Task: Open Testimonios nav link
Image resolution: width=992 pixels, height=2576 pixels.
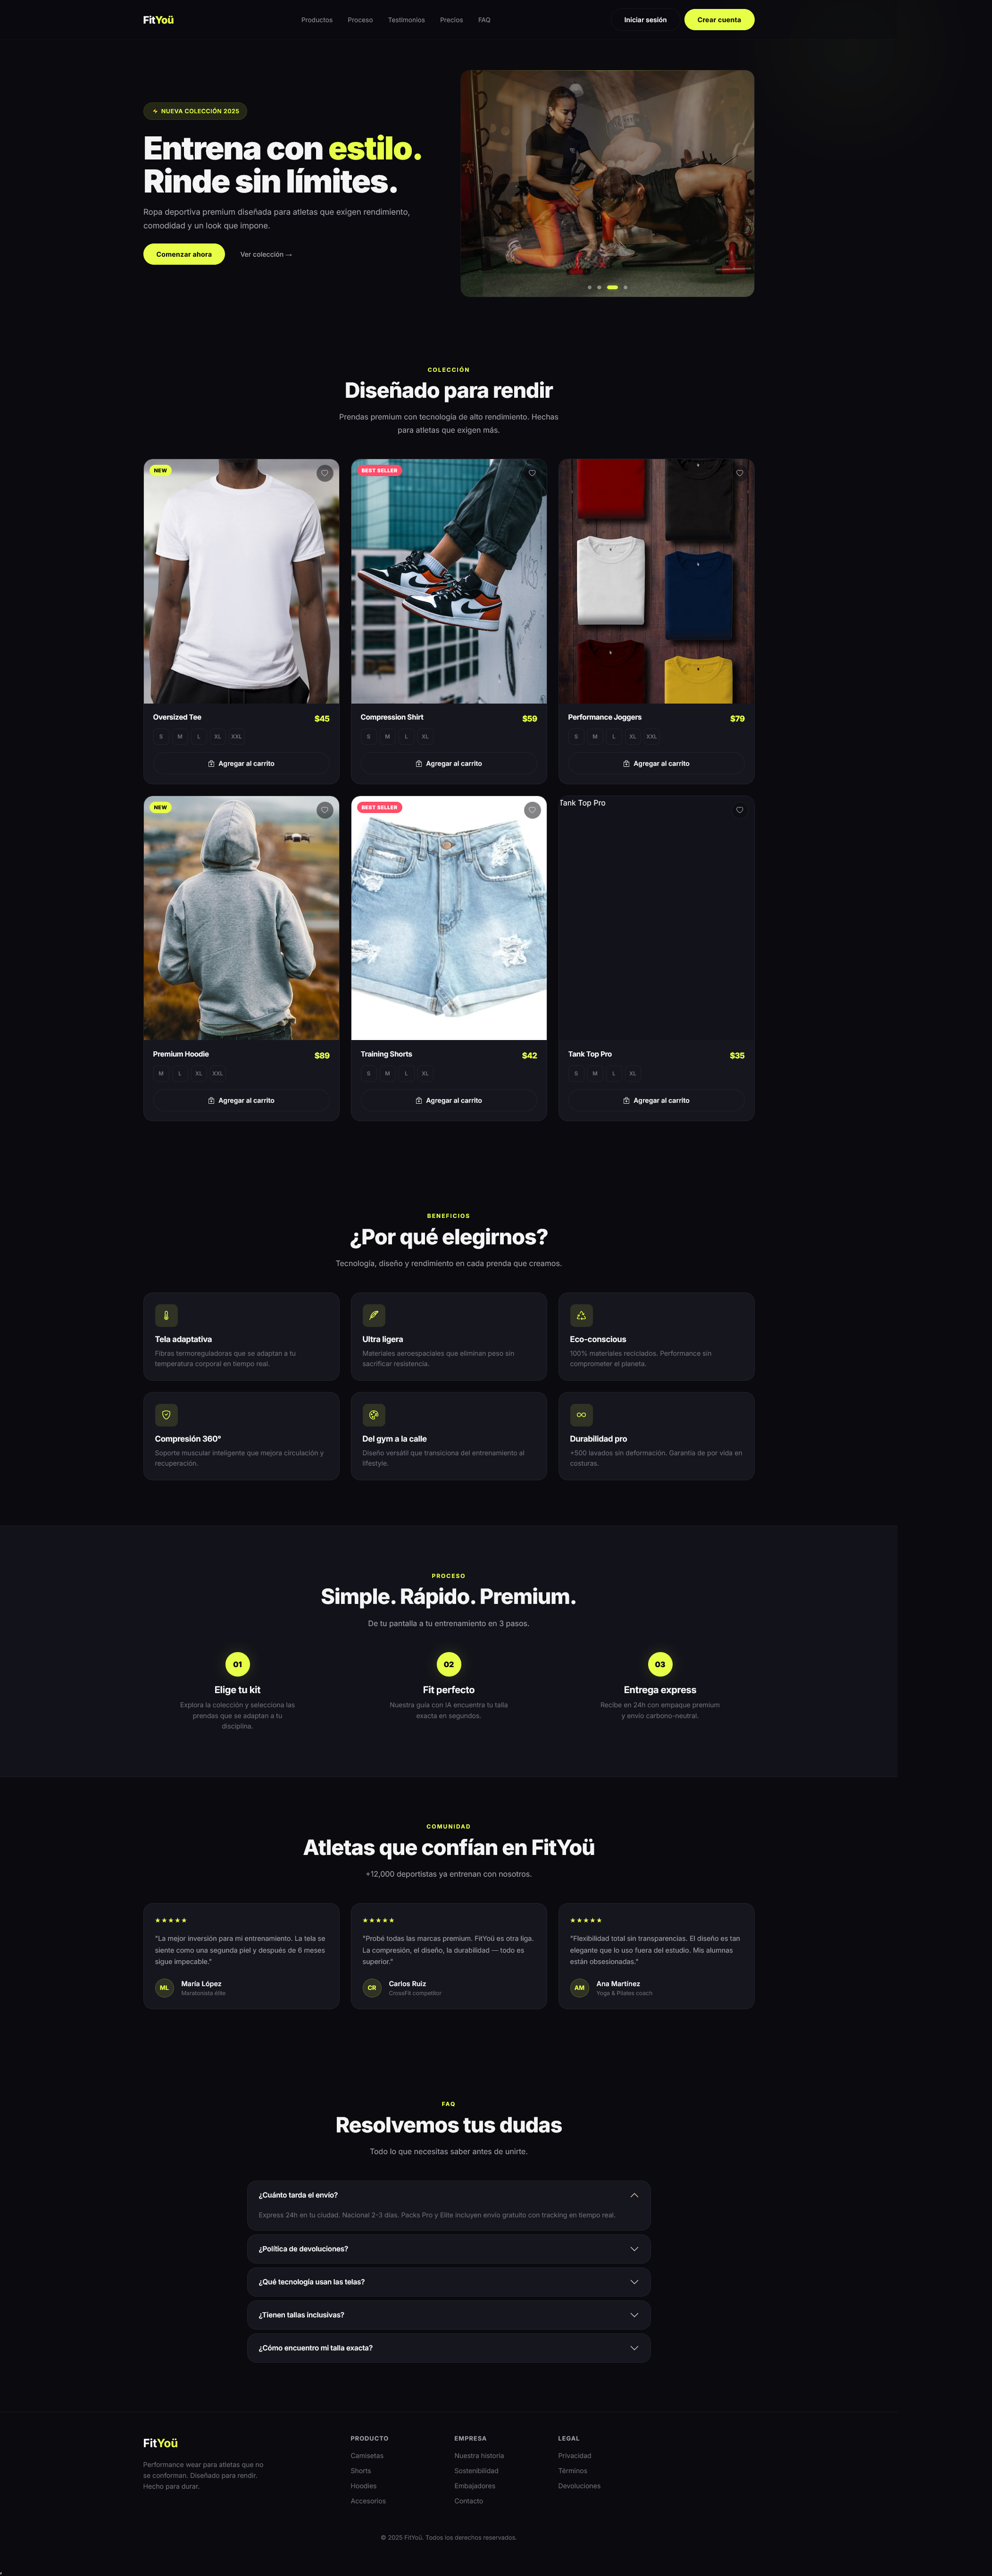Action: [406, 20]
